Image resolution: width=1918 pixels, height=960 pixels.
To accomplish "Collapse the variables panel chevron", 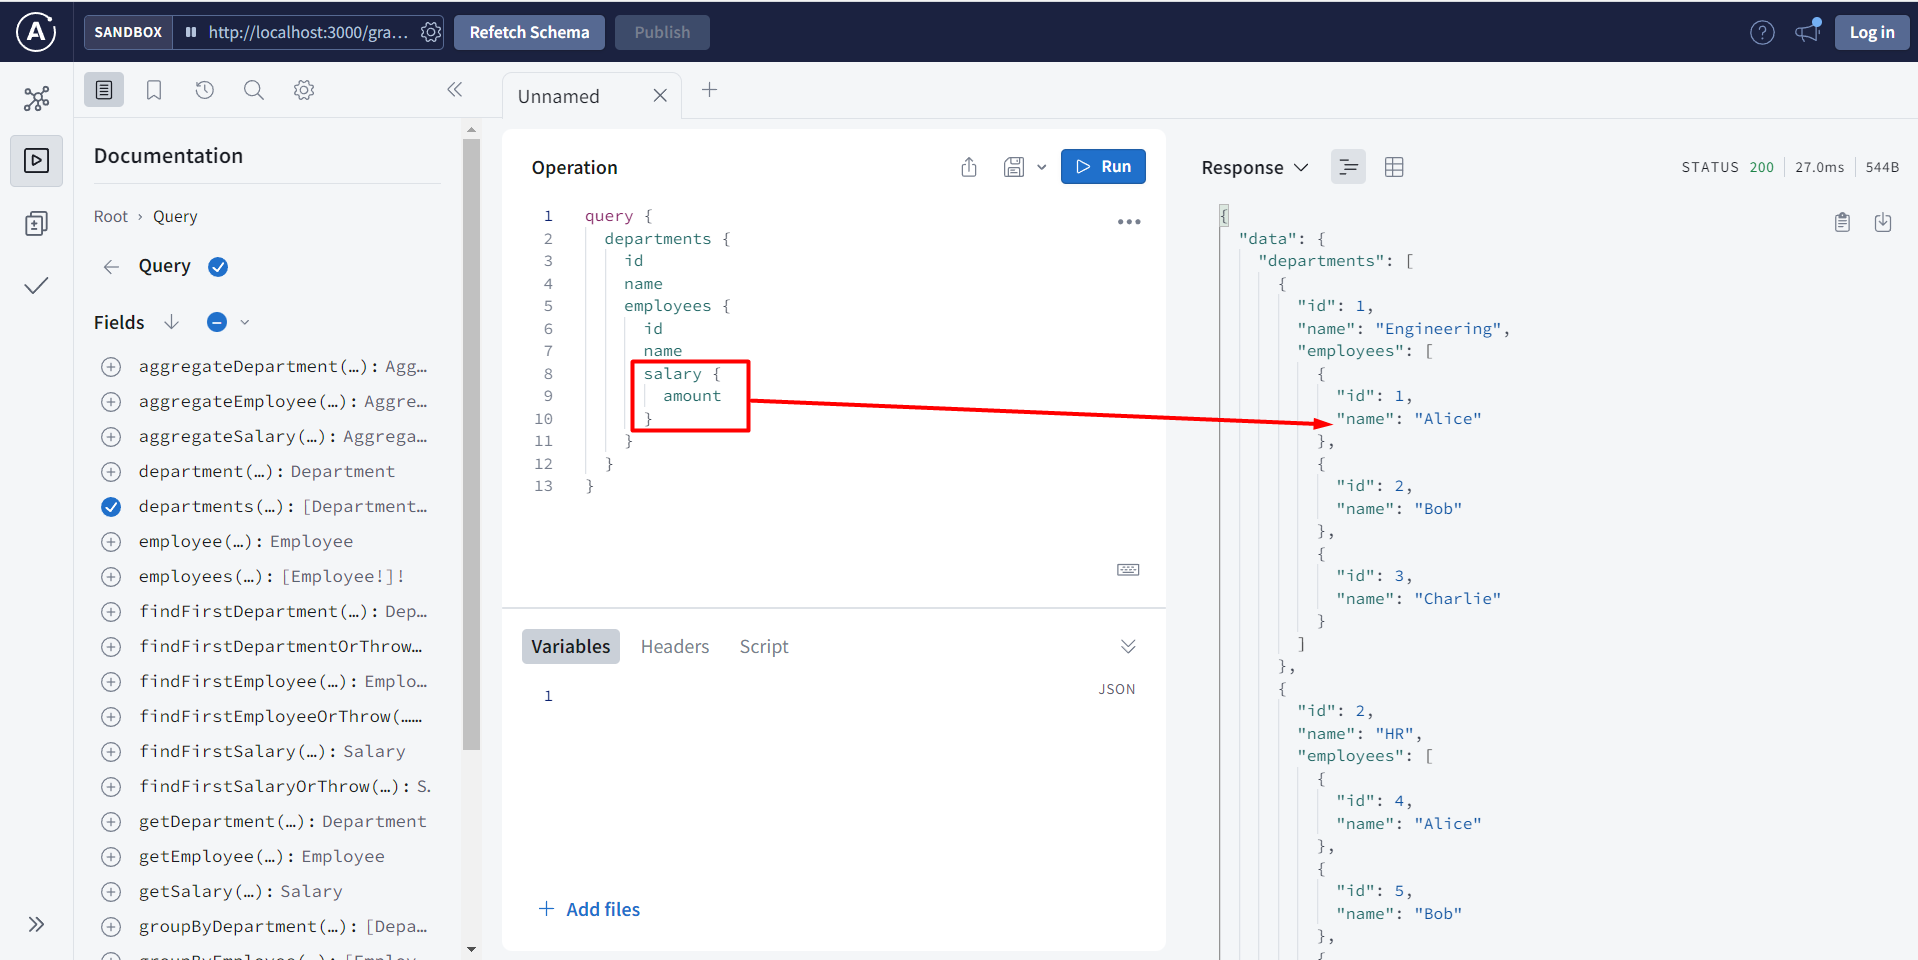I will (x=1128, y=647).
